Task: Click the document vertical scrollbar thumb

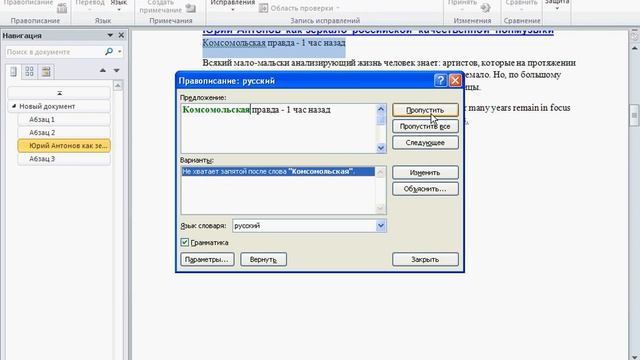Action: [635, 116]
